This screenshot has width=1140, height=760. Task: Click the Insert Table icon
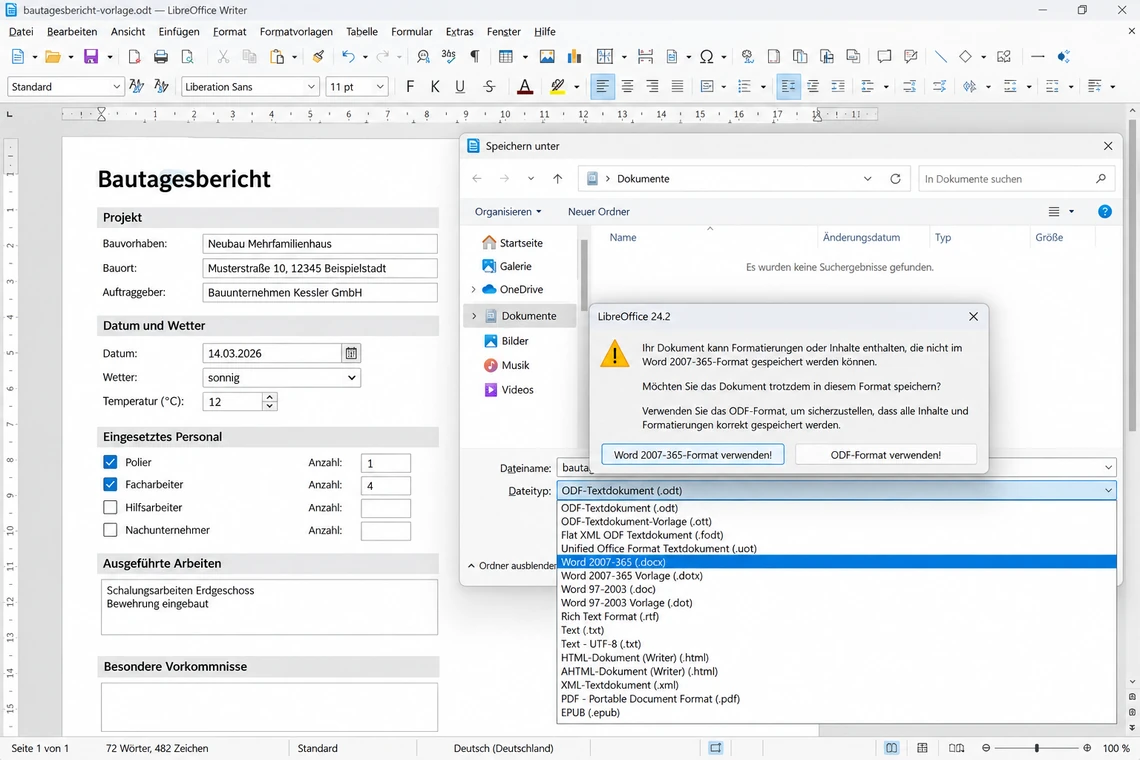506,57
